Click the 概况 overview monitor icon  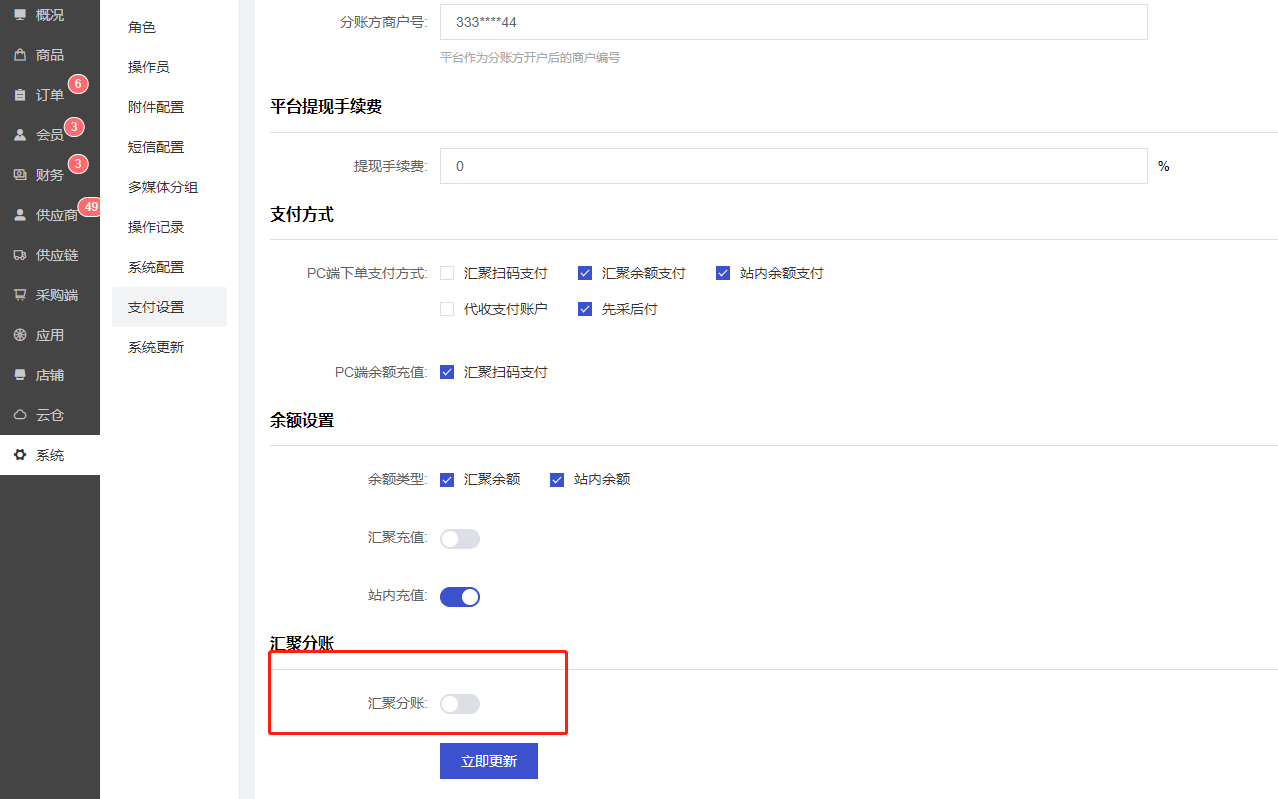20,15
